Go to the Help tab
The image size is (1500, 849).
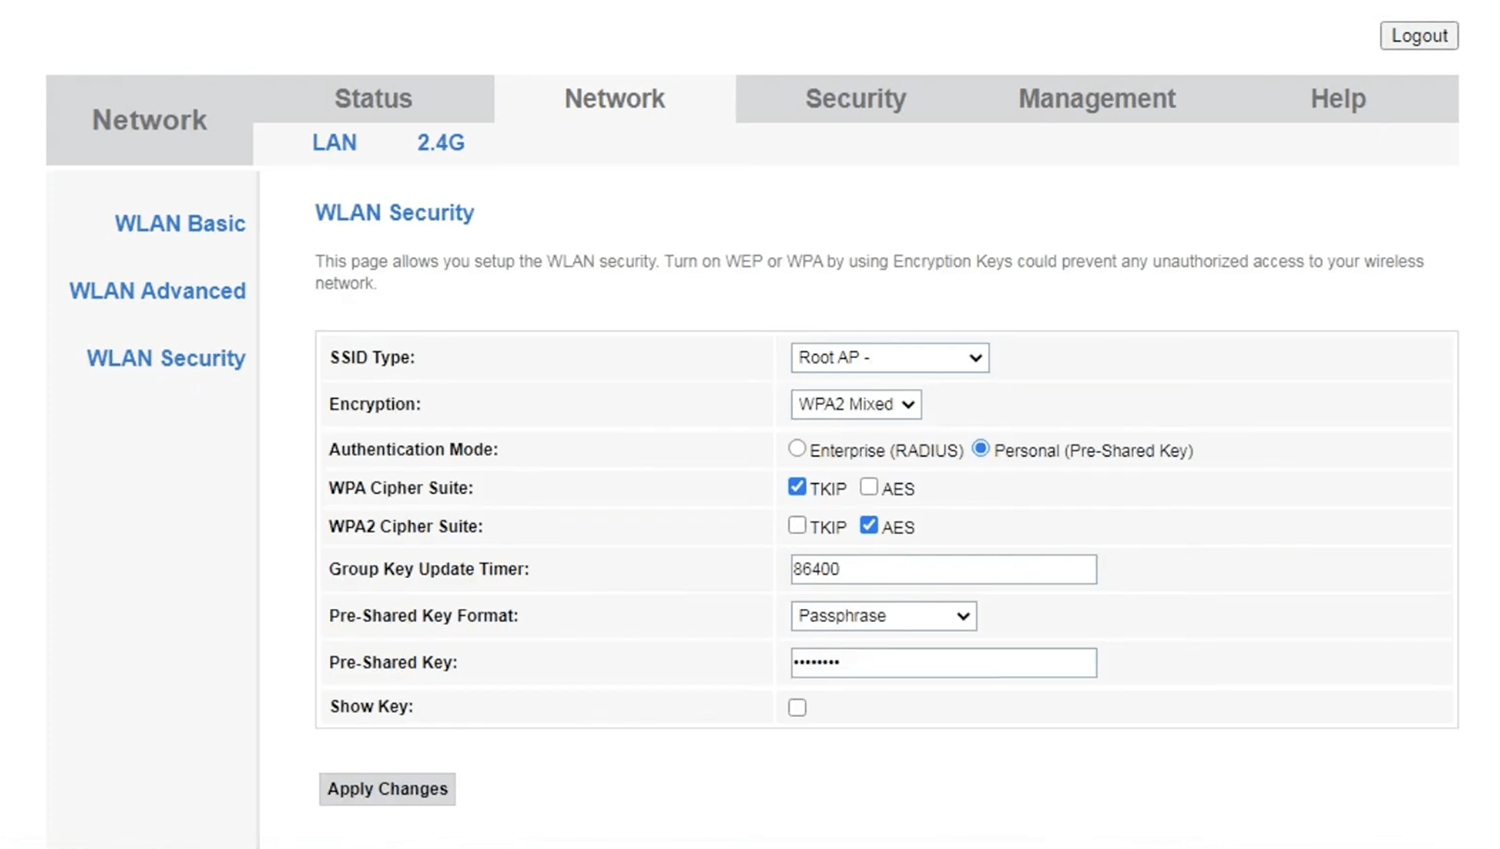pyautogui.click(x=1337, y=99)
